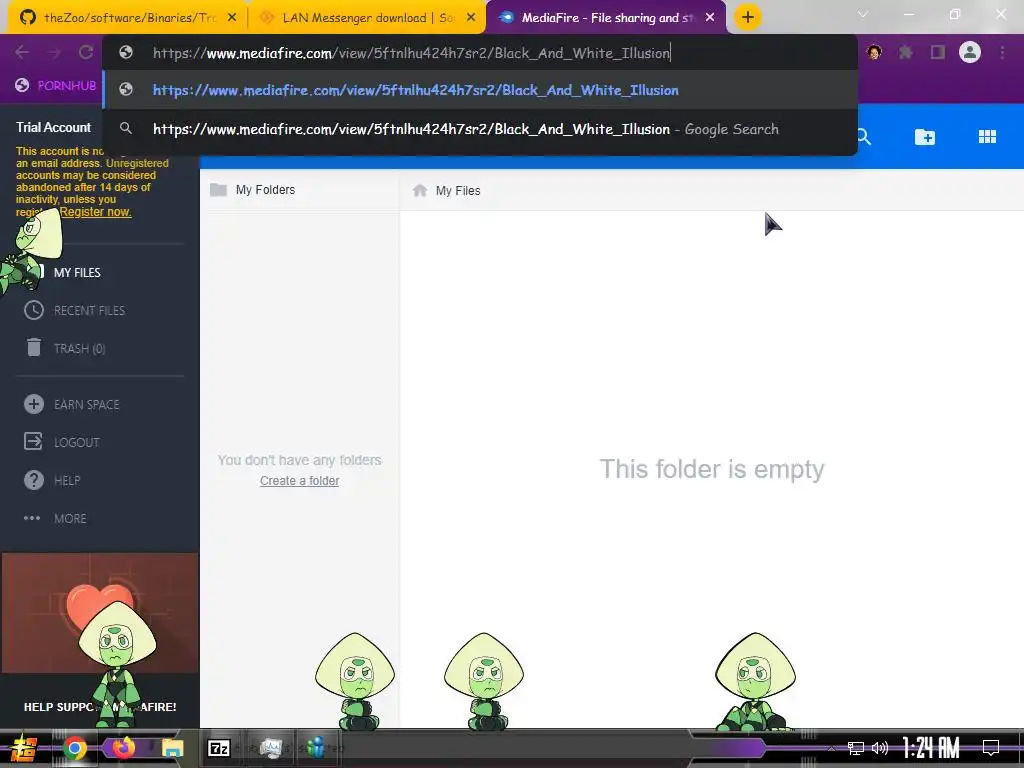Click the Trial Account heading
The height and width of the screenshot is (768, 1024).
[x=54, y=127]
